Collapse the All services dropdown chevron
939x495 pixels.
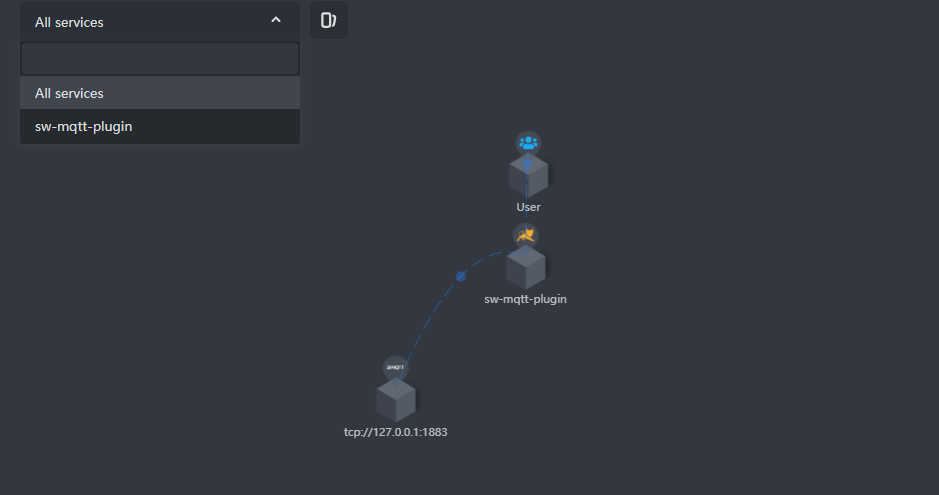(x=276, y=20)
